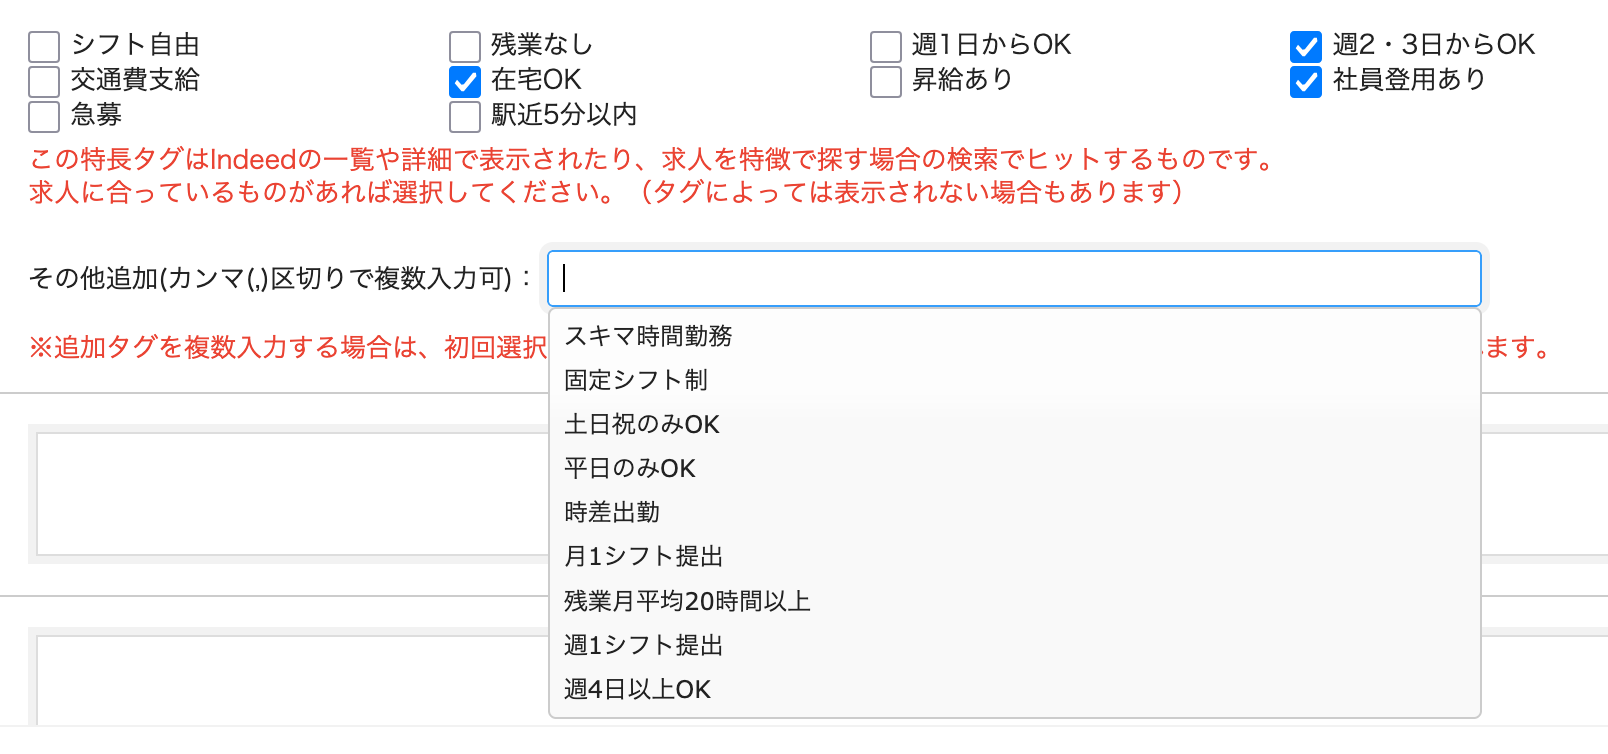
Task: Tick the 急募 checkbox
Action: coord(44,116)
